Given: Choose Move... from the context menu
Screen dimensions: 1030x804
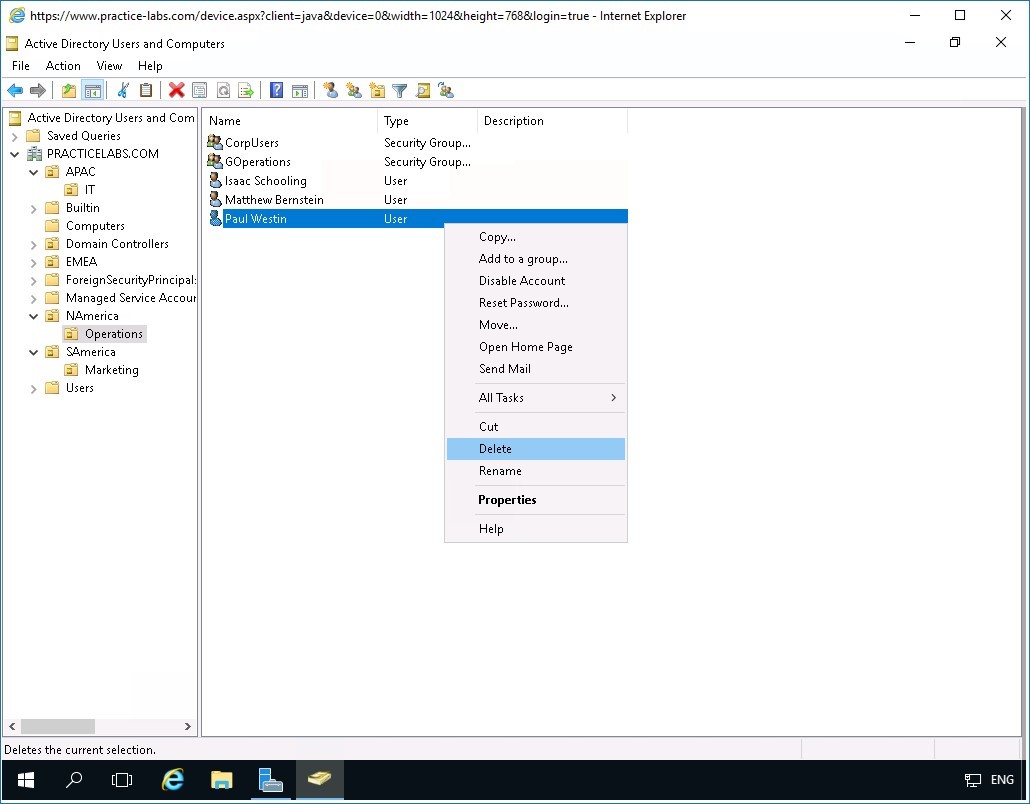Looking at the screenshot, I should tap(535, 324).
